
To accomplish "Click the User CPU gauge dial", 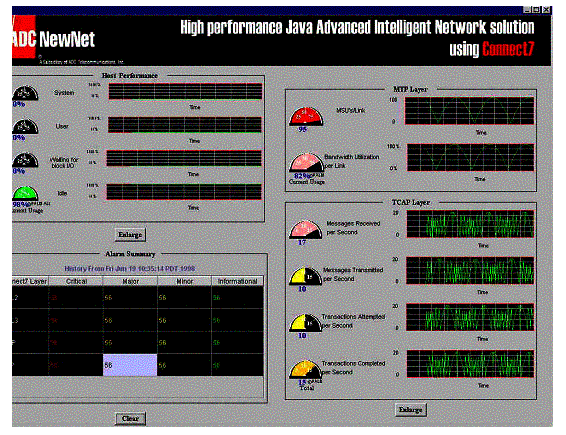I will pos(25,127).
